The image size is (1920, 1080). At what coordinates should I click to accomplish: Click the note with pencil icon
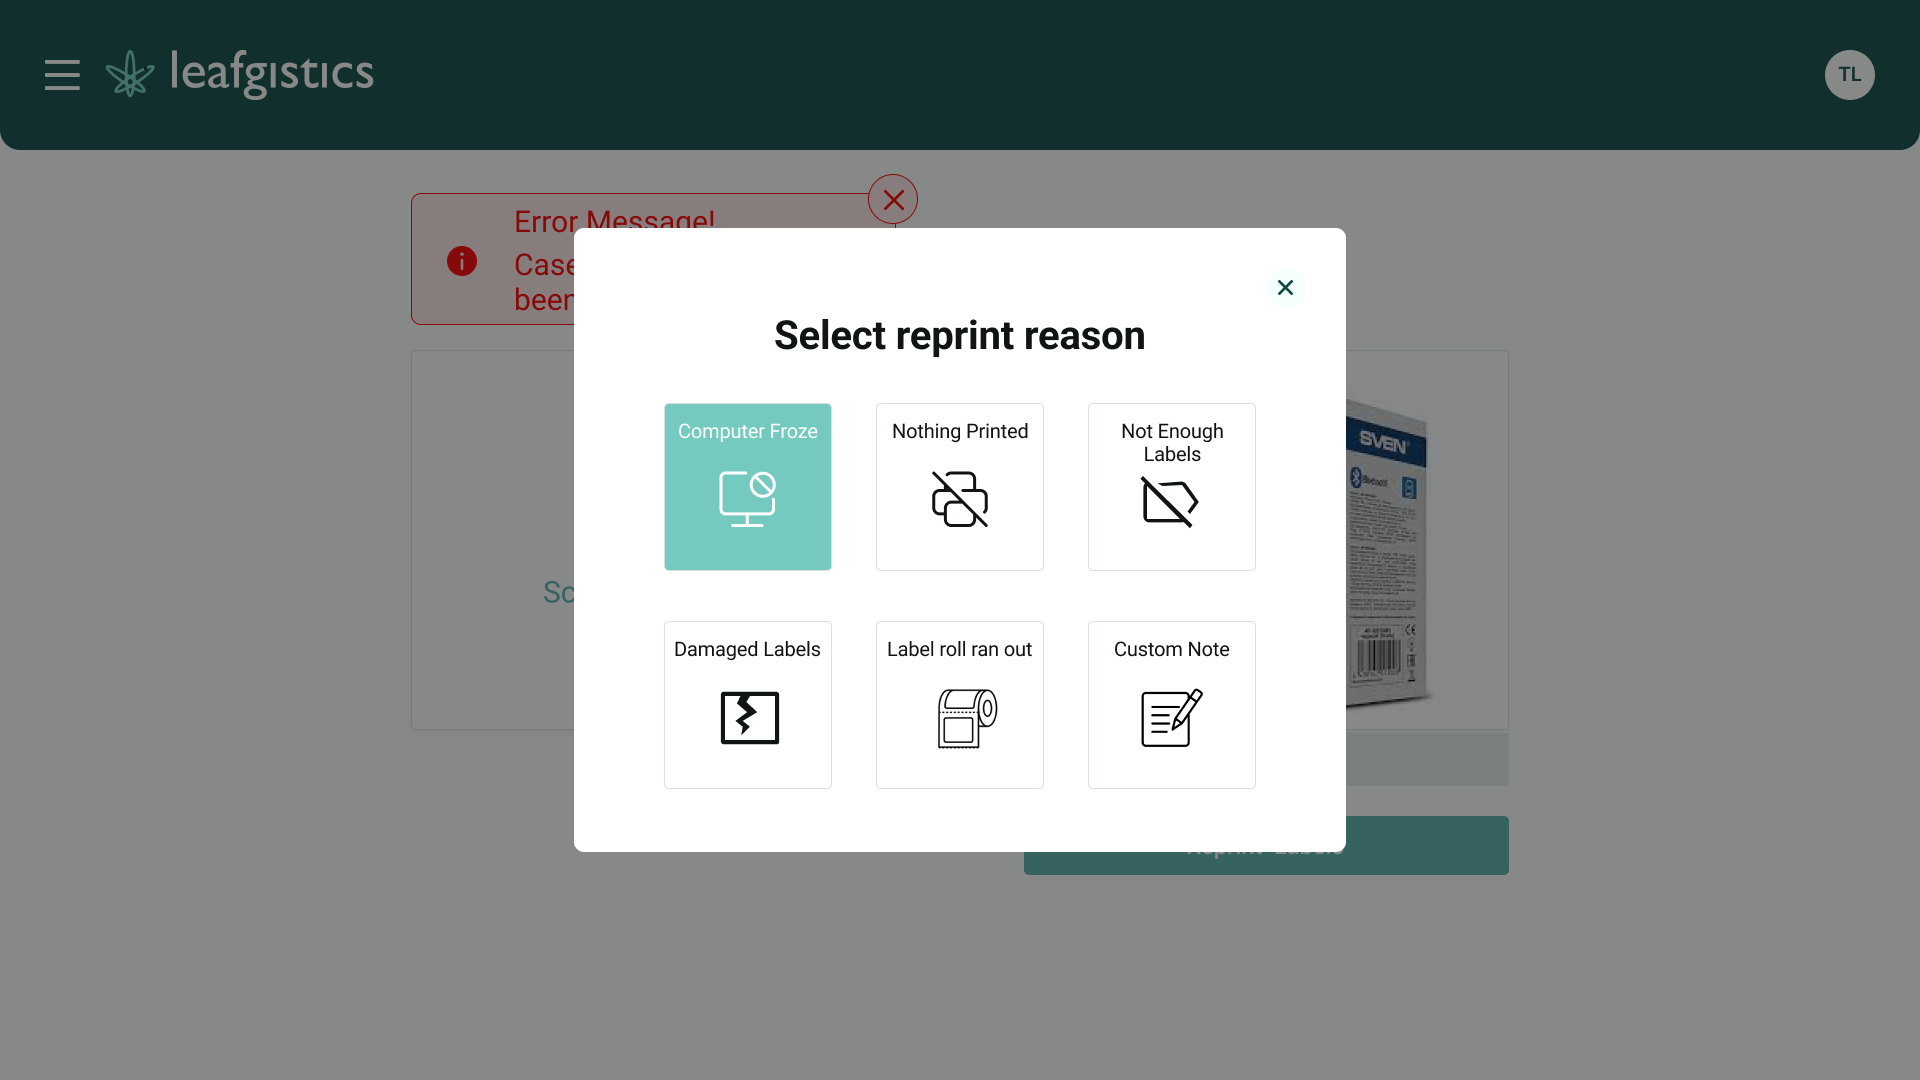coord(1172,718)
